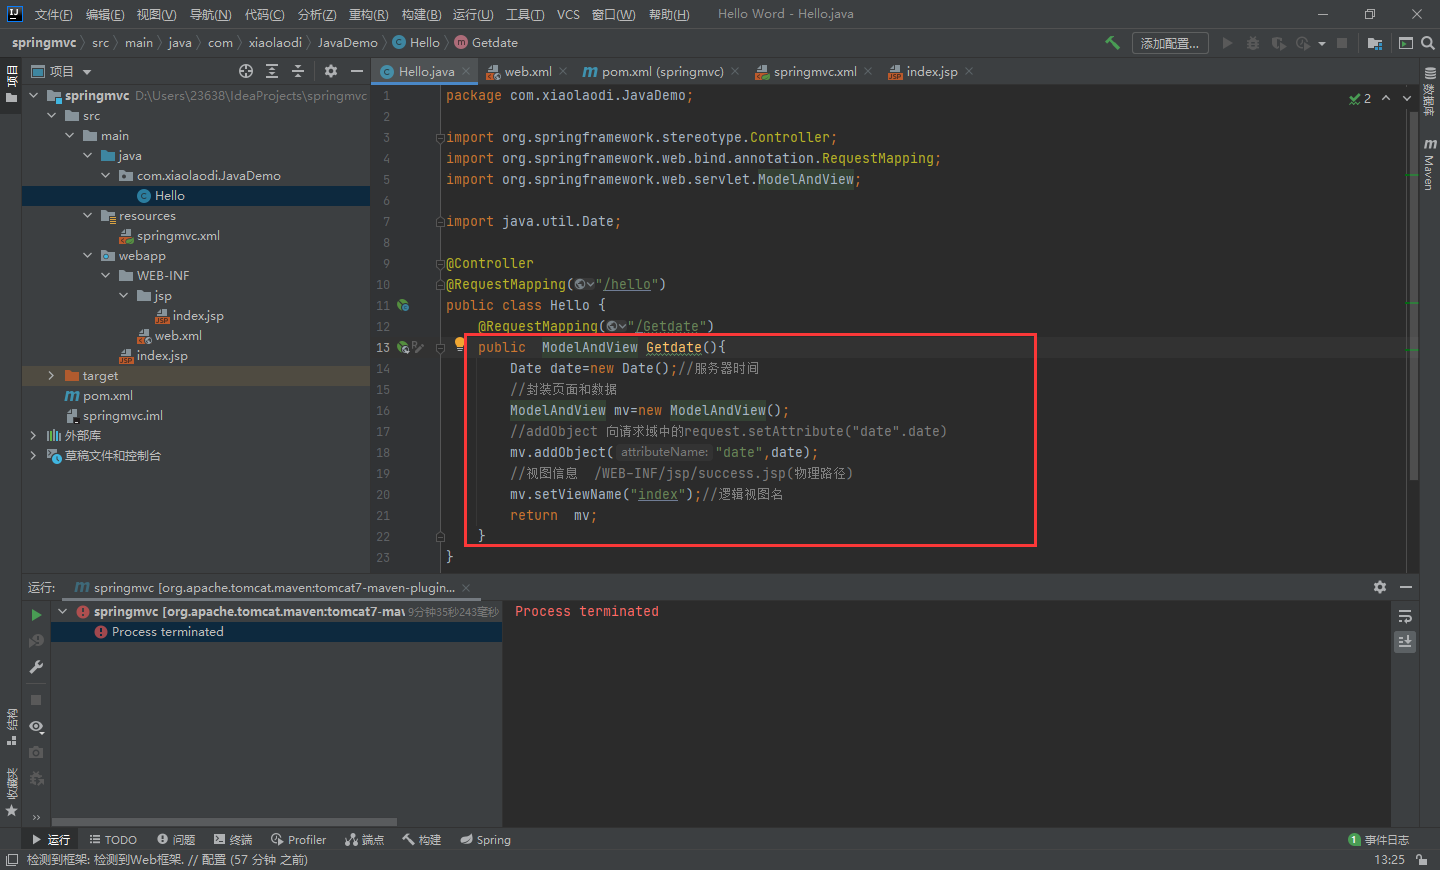Open the Maven tool window
Image resolution: width=1440 pixels, height=870 pixels.
pyautogui.click(x=1429, y=164)
